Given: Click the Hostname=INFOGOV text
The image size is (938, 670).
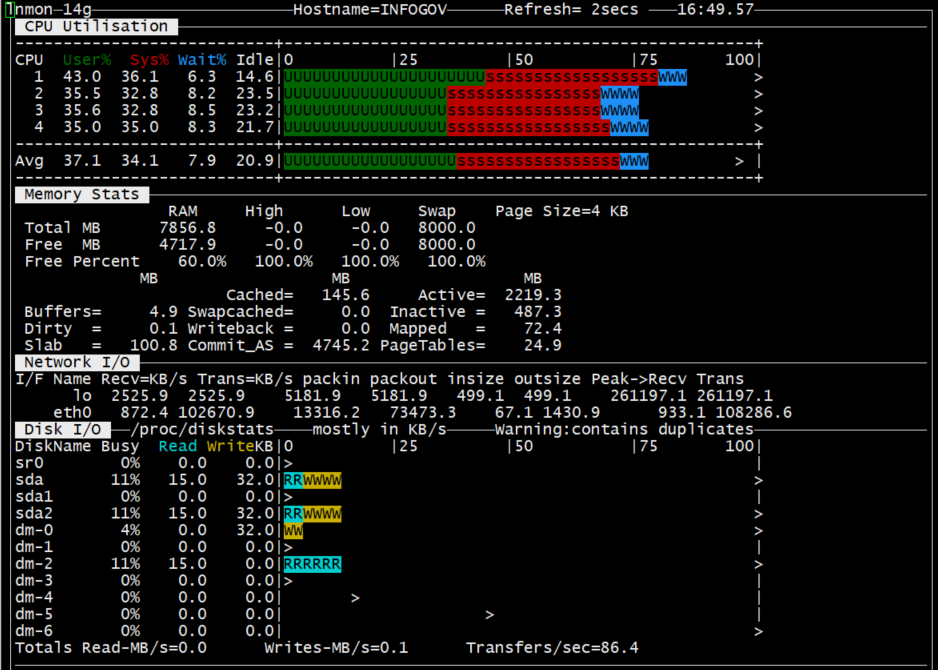Looking at the screenshot, I should pos(370,10).
